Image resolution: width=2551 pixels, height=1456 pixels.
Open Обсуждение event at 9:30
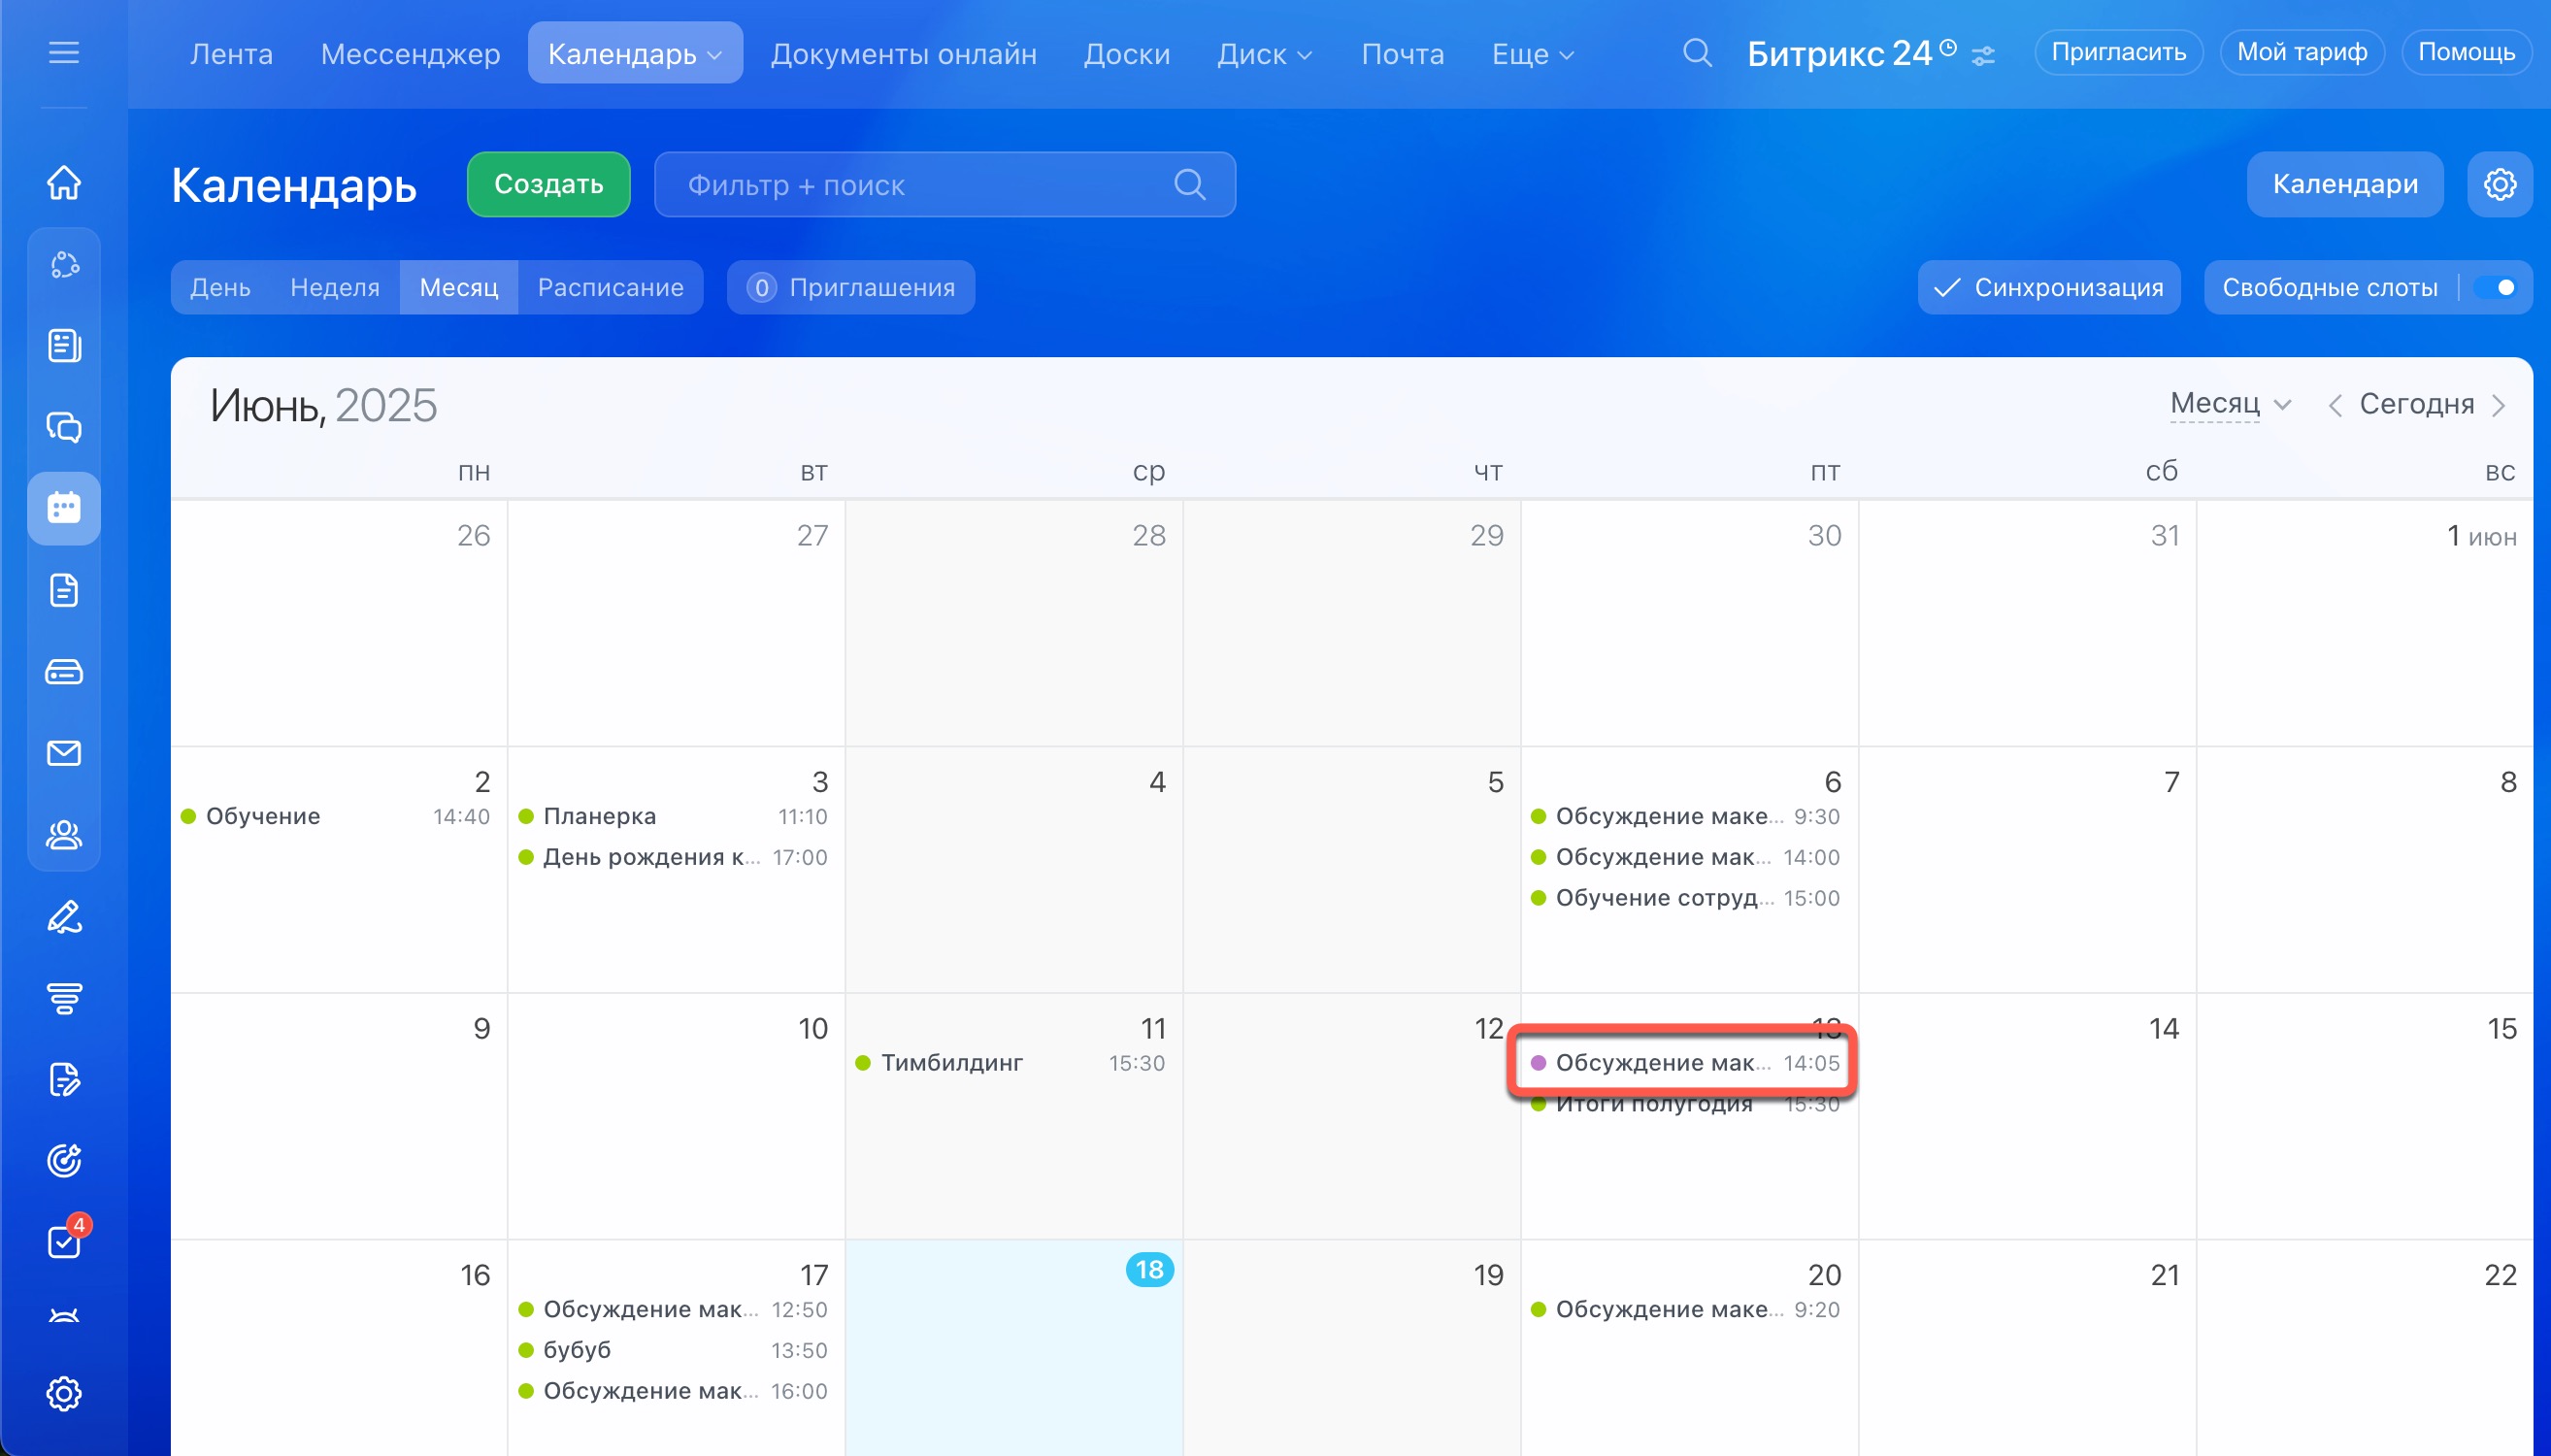[1686, 816]
